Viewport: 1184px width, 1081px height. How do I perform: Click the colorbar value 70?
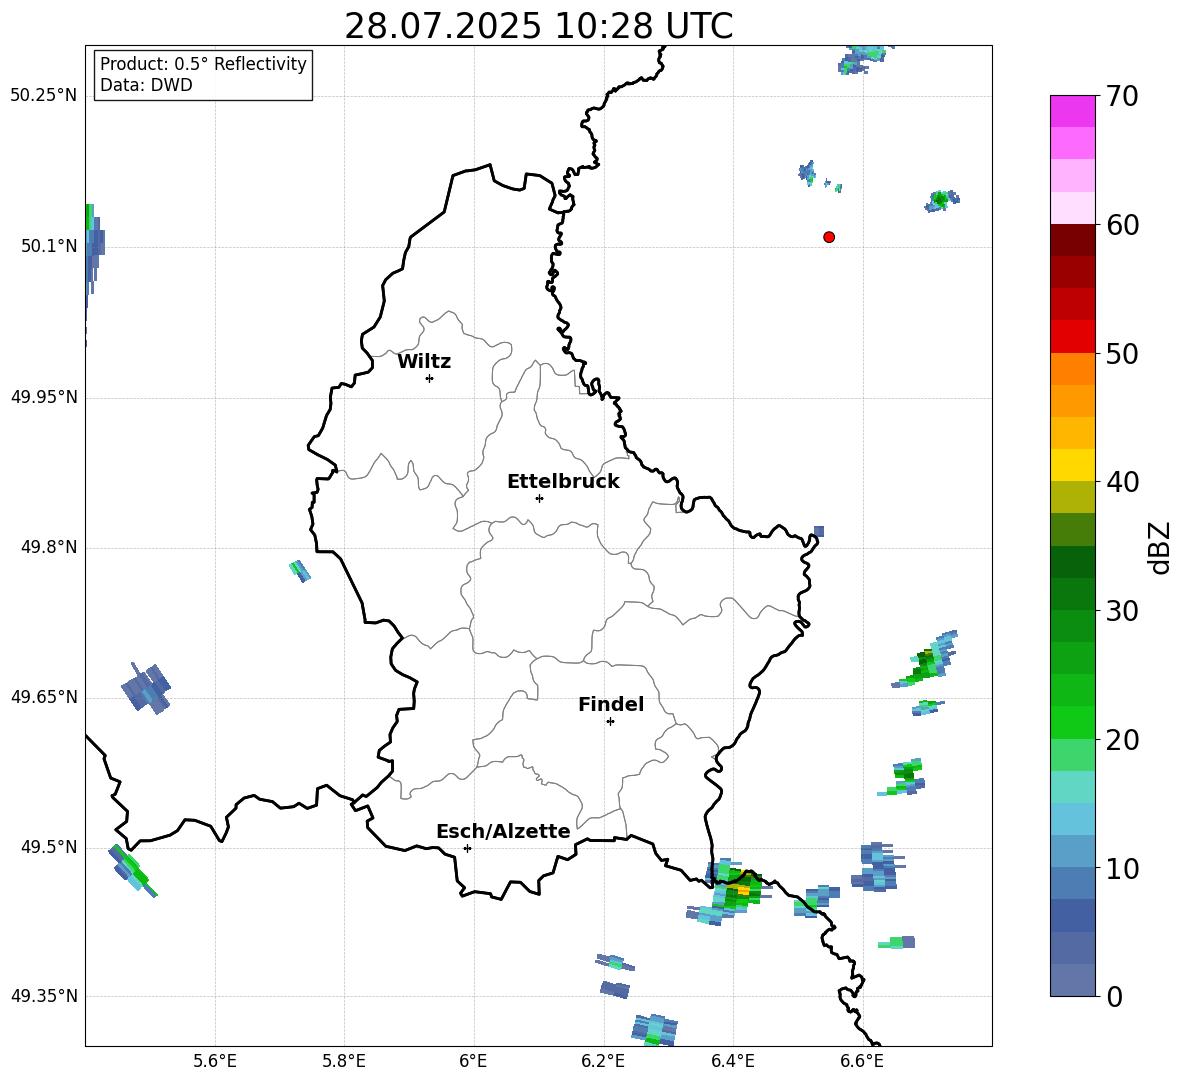[x=1122, y=96]
